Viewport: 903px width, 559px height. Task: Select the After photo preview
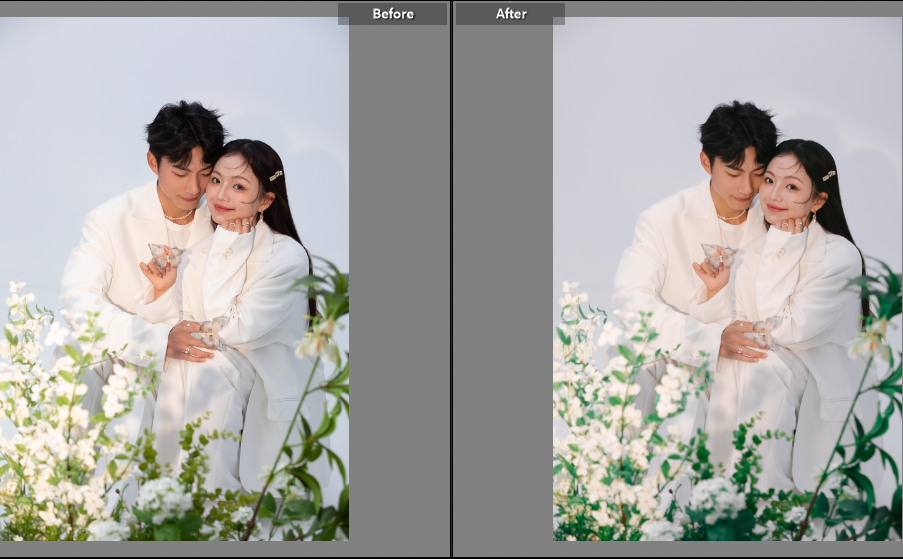[x=727, y=280]
